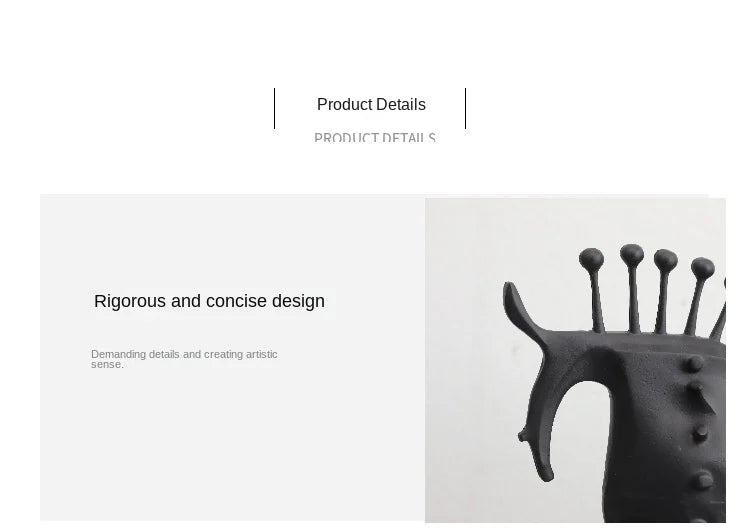
Task: Click the vertical line left of Product Details
Action: click(x=275, y=108)
